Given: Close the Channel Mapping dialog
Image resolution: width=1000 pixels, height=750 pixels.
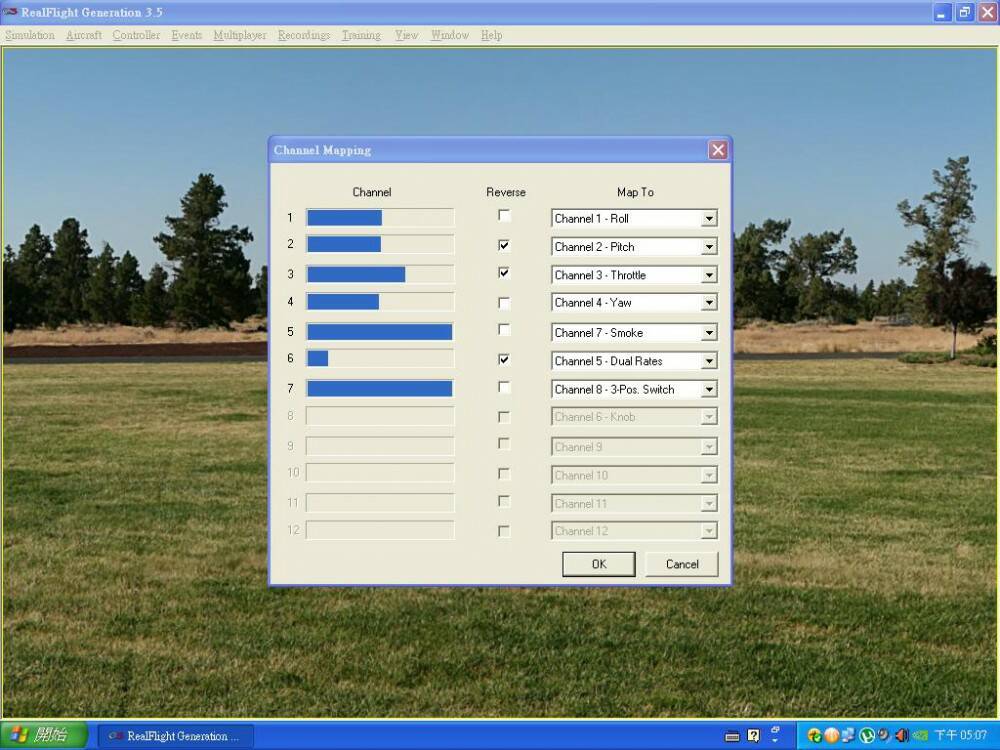Looking at the screenshot, I should click(717, 150).
